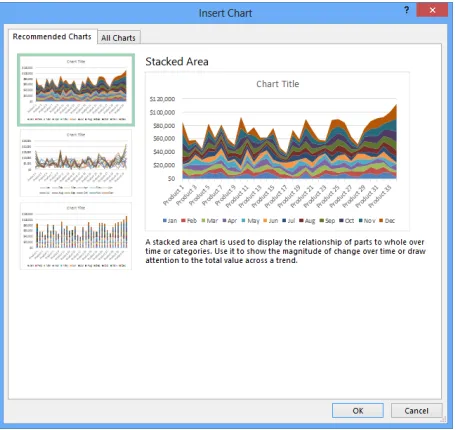
Task: Click the Dec legend entry
Action: (x=387, y=221)
